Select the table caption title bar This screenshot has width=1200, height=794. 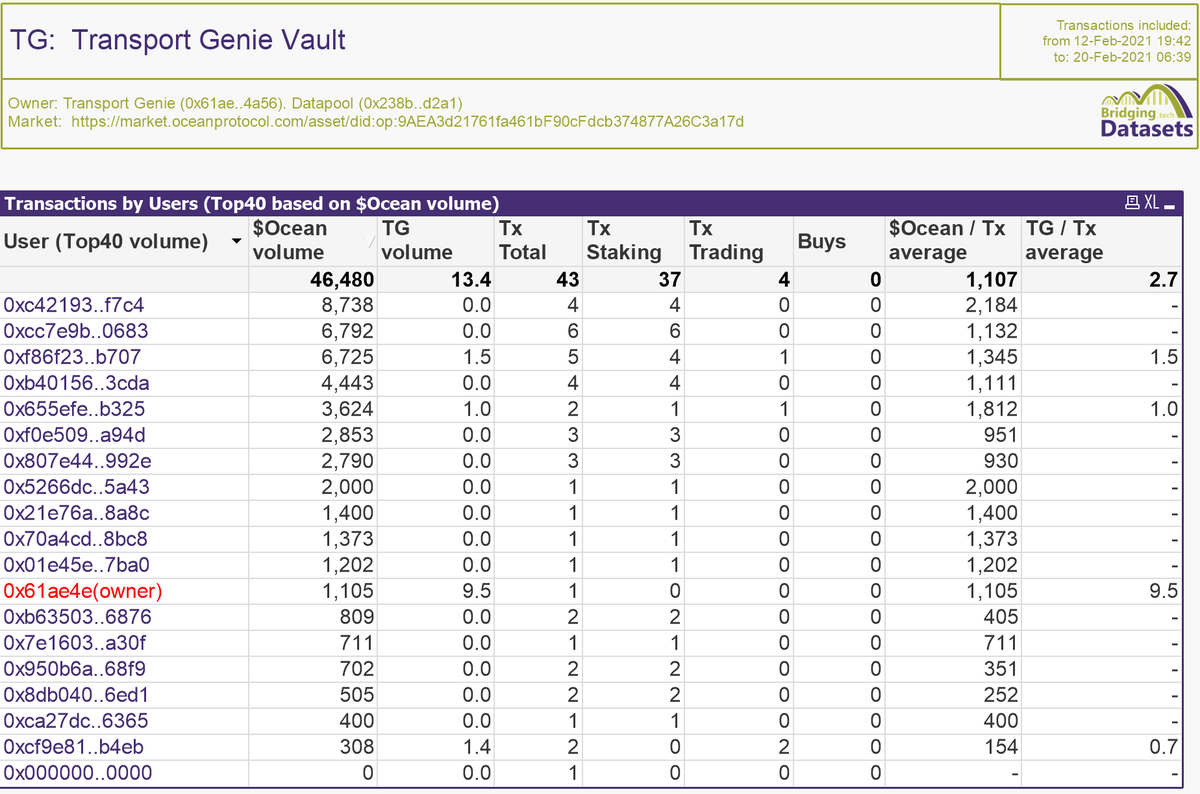tap(591, 203)
